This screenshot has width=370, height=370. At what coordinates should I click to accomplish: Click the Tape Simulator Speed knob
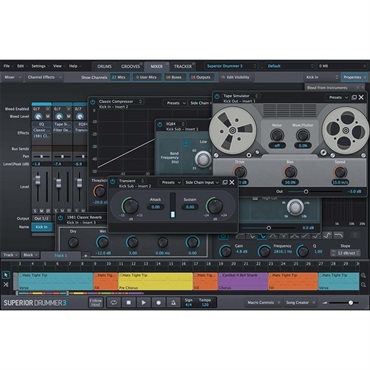click(x=340, y=172)
